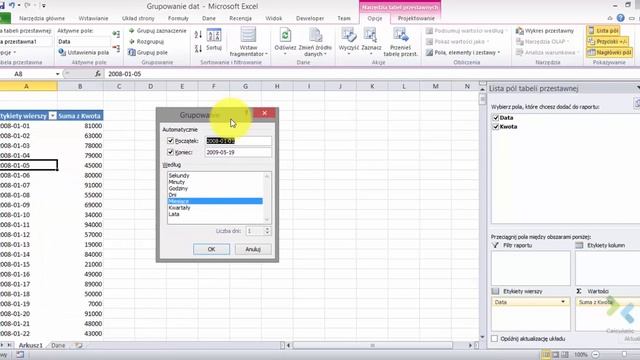The width and height of the screenshot is (640, 360).
Task: Select Dni in the grouping list
Action: pos(215,195)
